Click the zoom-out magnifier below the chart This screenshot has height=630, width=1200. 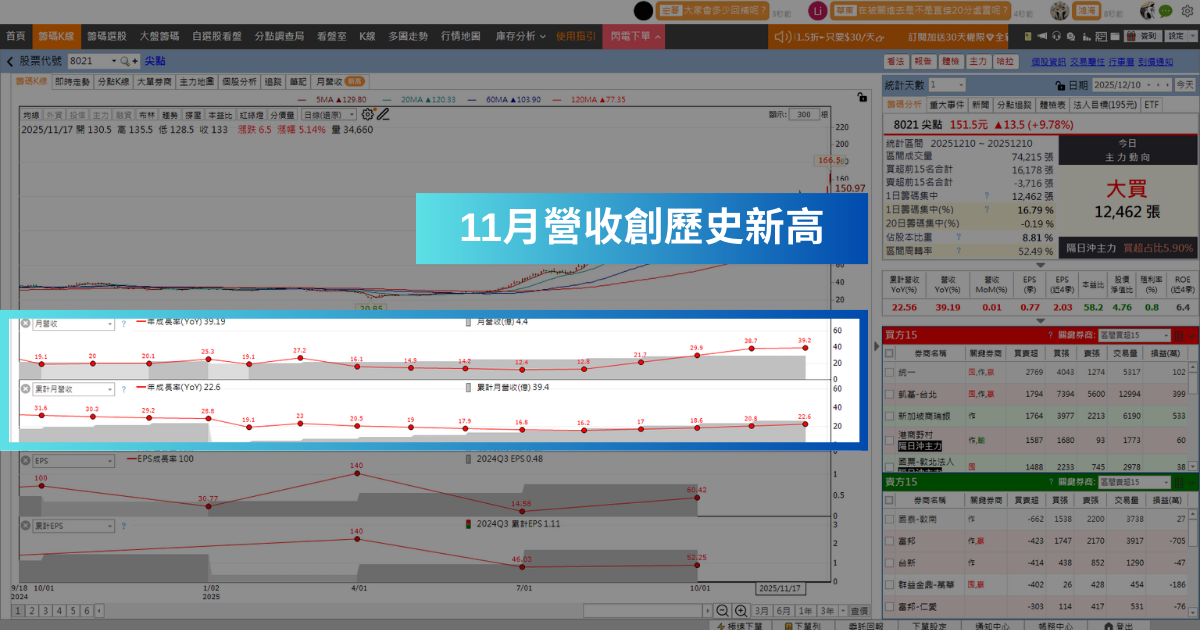click(722, 610)
